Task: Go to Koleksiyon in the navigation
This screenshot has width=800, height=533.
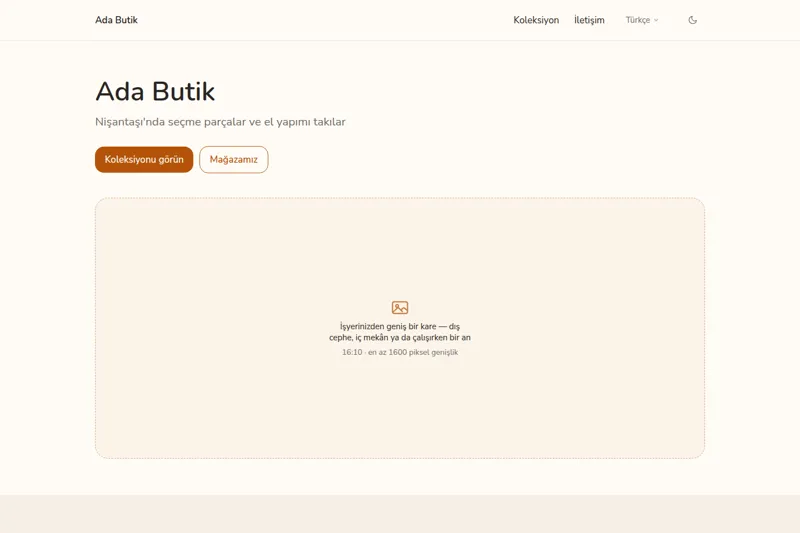Action: click(x=536, y=20)
